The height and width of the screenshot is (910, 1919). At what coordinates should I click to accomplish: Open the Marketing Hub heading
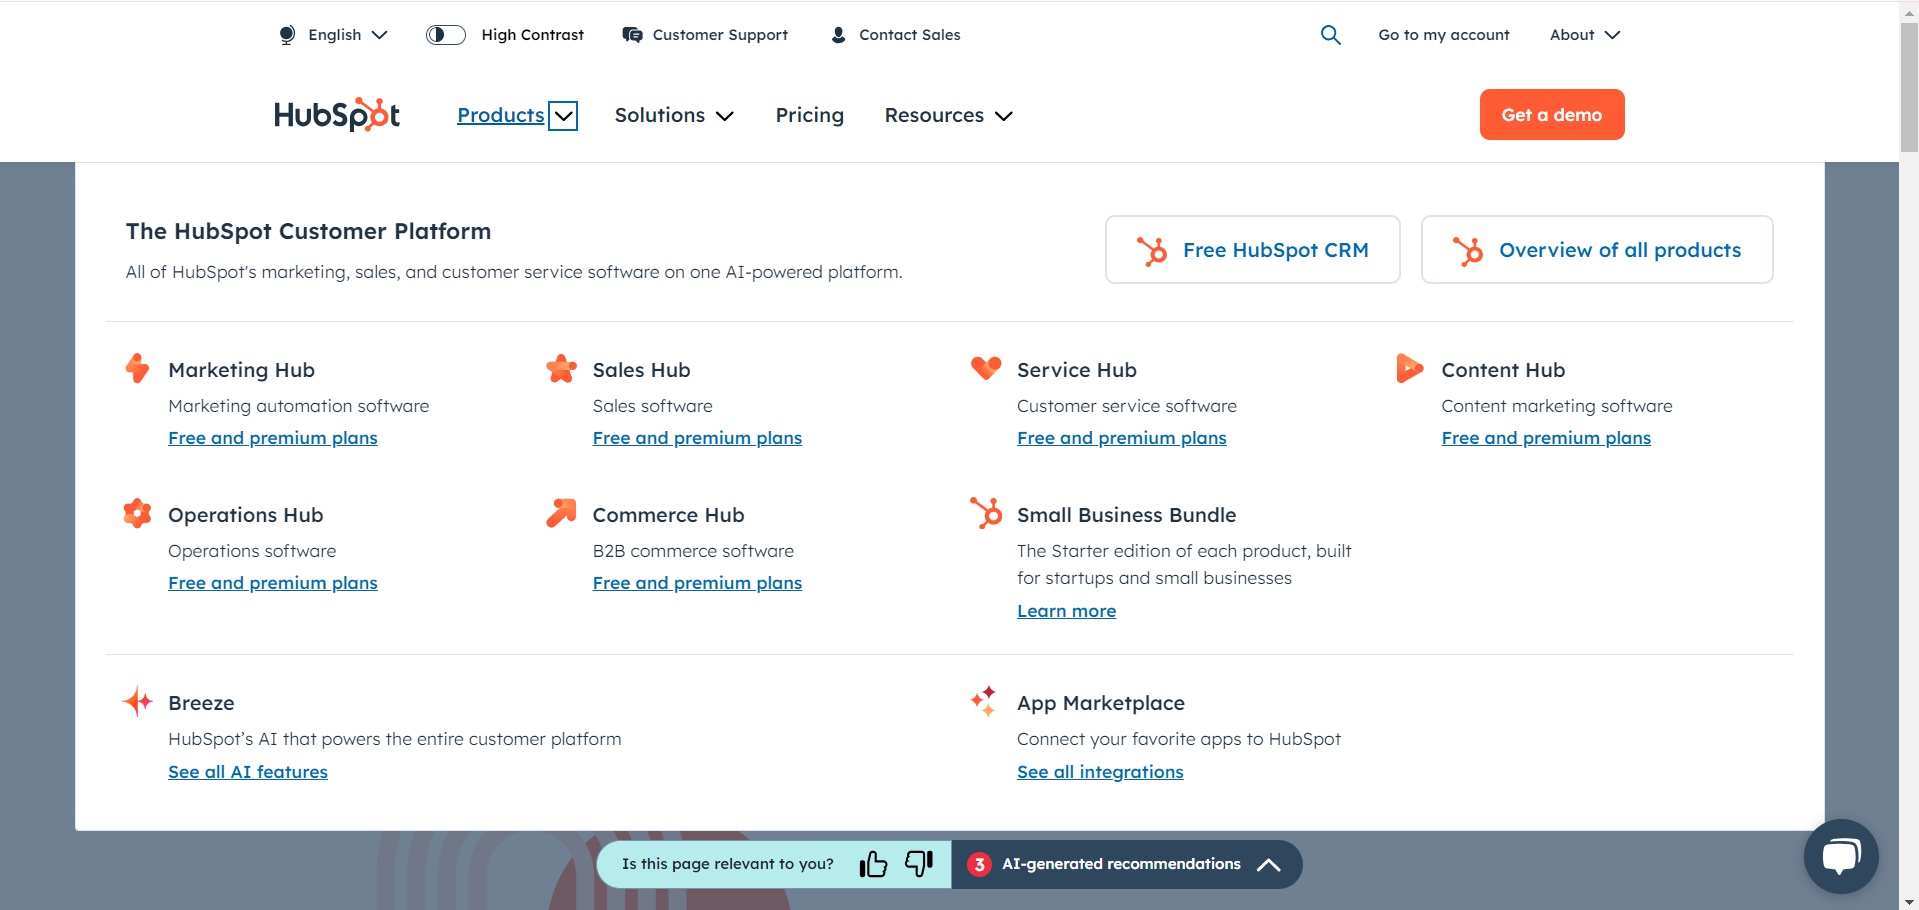[241, 370]
